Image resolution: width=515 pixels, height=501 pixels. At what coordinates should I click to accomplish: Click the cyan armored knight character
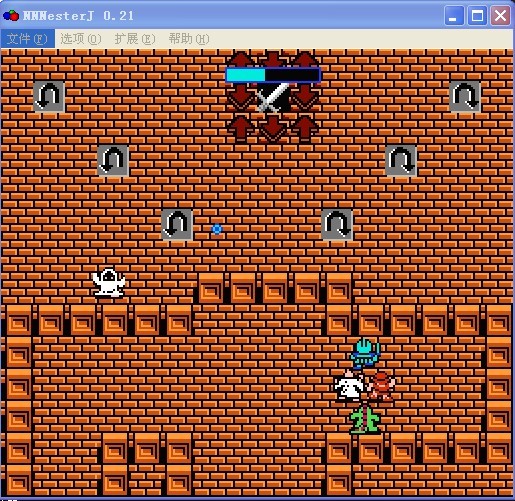pos(365,354)
